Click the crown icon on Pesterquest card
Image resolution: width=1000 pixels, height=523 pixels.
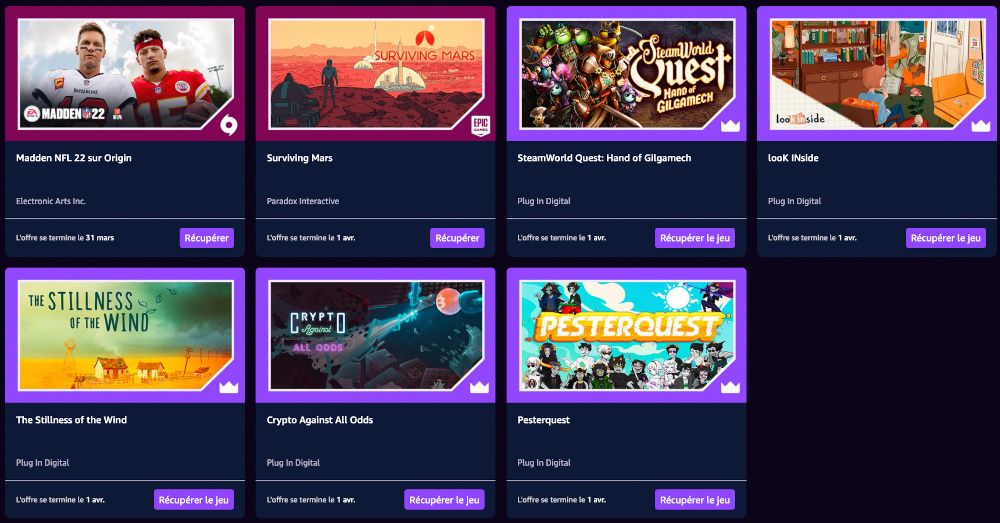point(730,388)
